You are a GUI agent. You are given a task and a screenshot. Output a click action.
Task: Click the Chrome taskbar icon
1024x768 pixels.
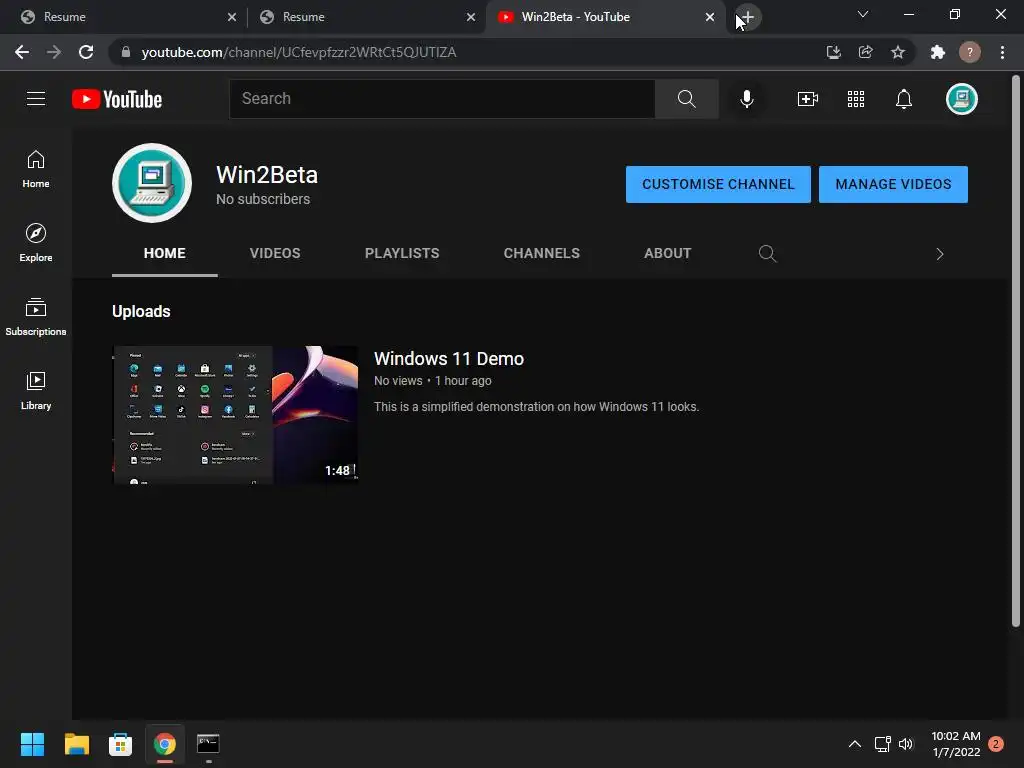[x=165, y=744]
